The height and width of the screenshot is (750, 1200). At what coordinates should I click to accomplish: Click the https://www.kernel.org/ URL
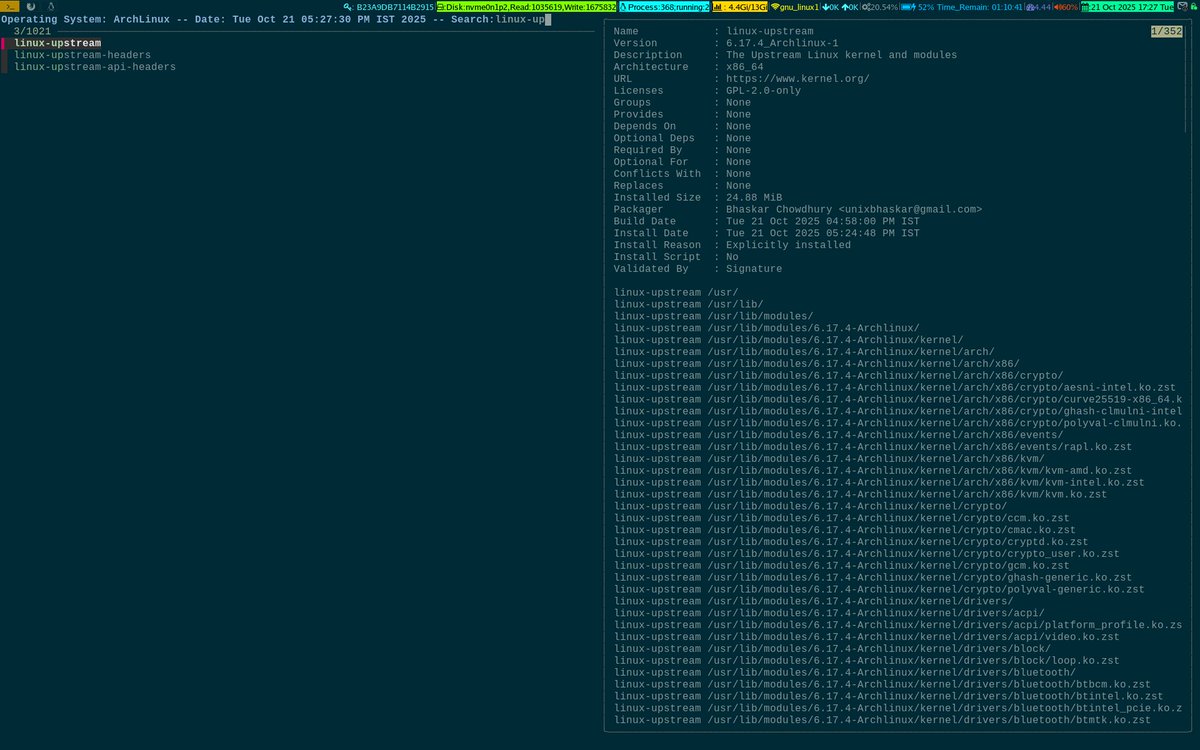pos(798,79)
